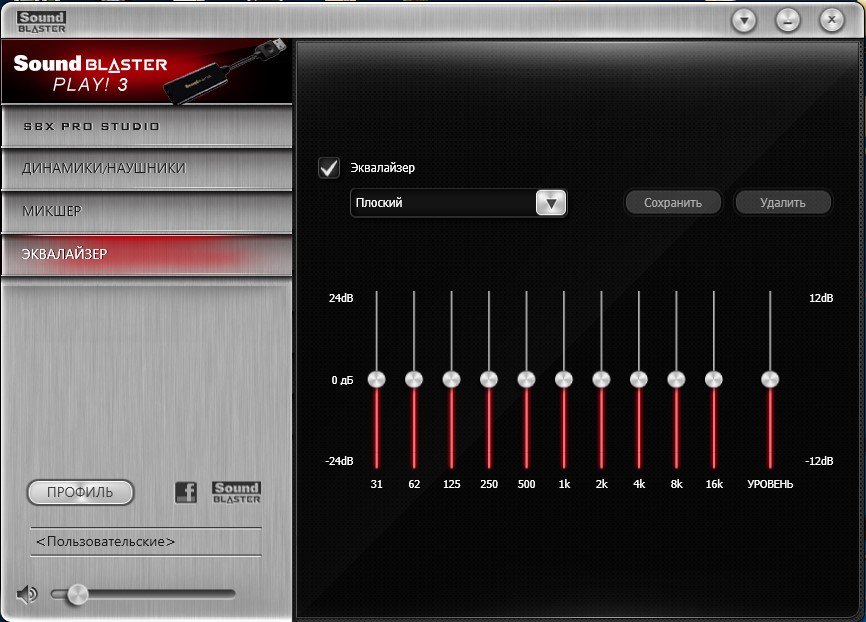Minimize the Sound Blaster window

(788, 21)
